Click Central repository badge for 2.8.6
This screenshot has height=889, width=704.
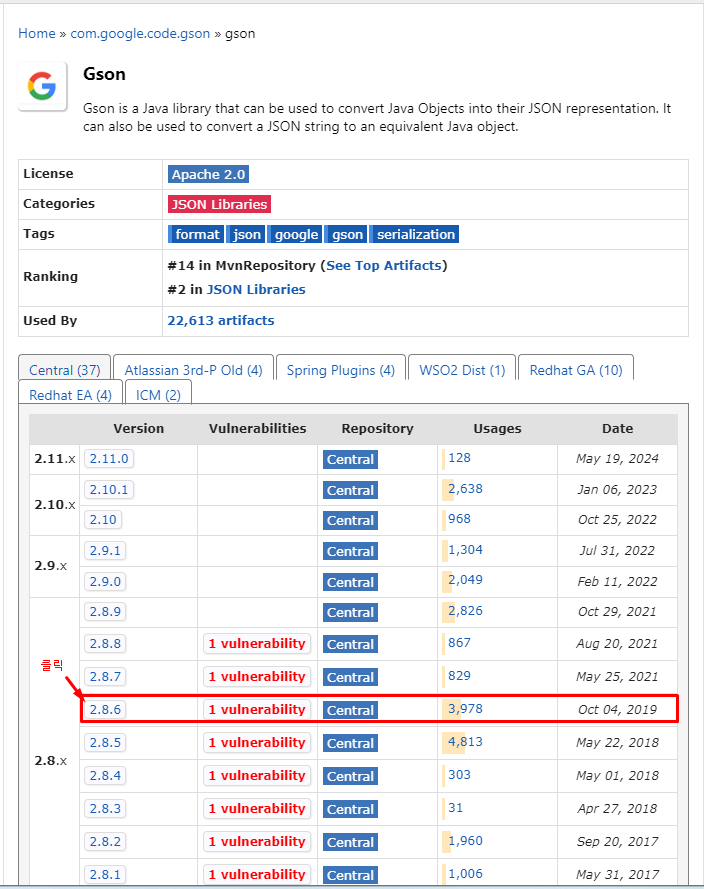pyautogui.click(x=350, y=710)
